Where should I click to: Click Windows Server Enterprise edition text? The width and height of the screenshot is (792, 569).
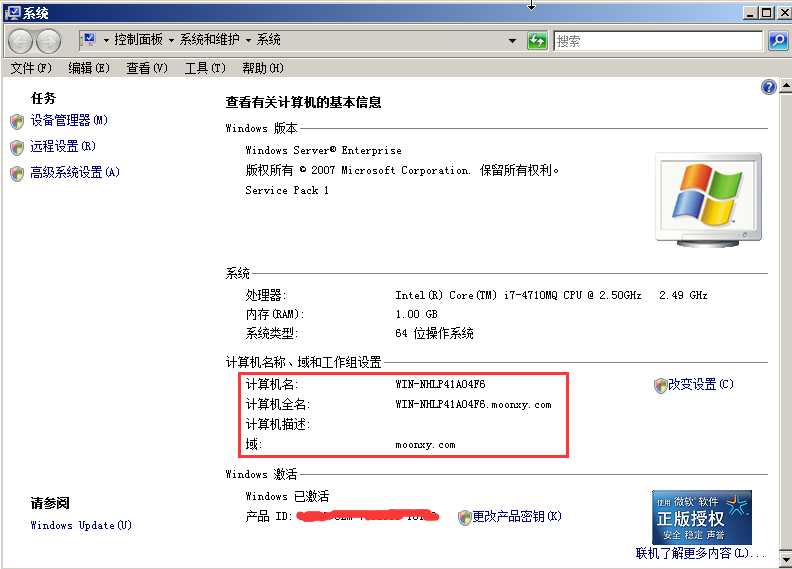tap(323, 150)
